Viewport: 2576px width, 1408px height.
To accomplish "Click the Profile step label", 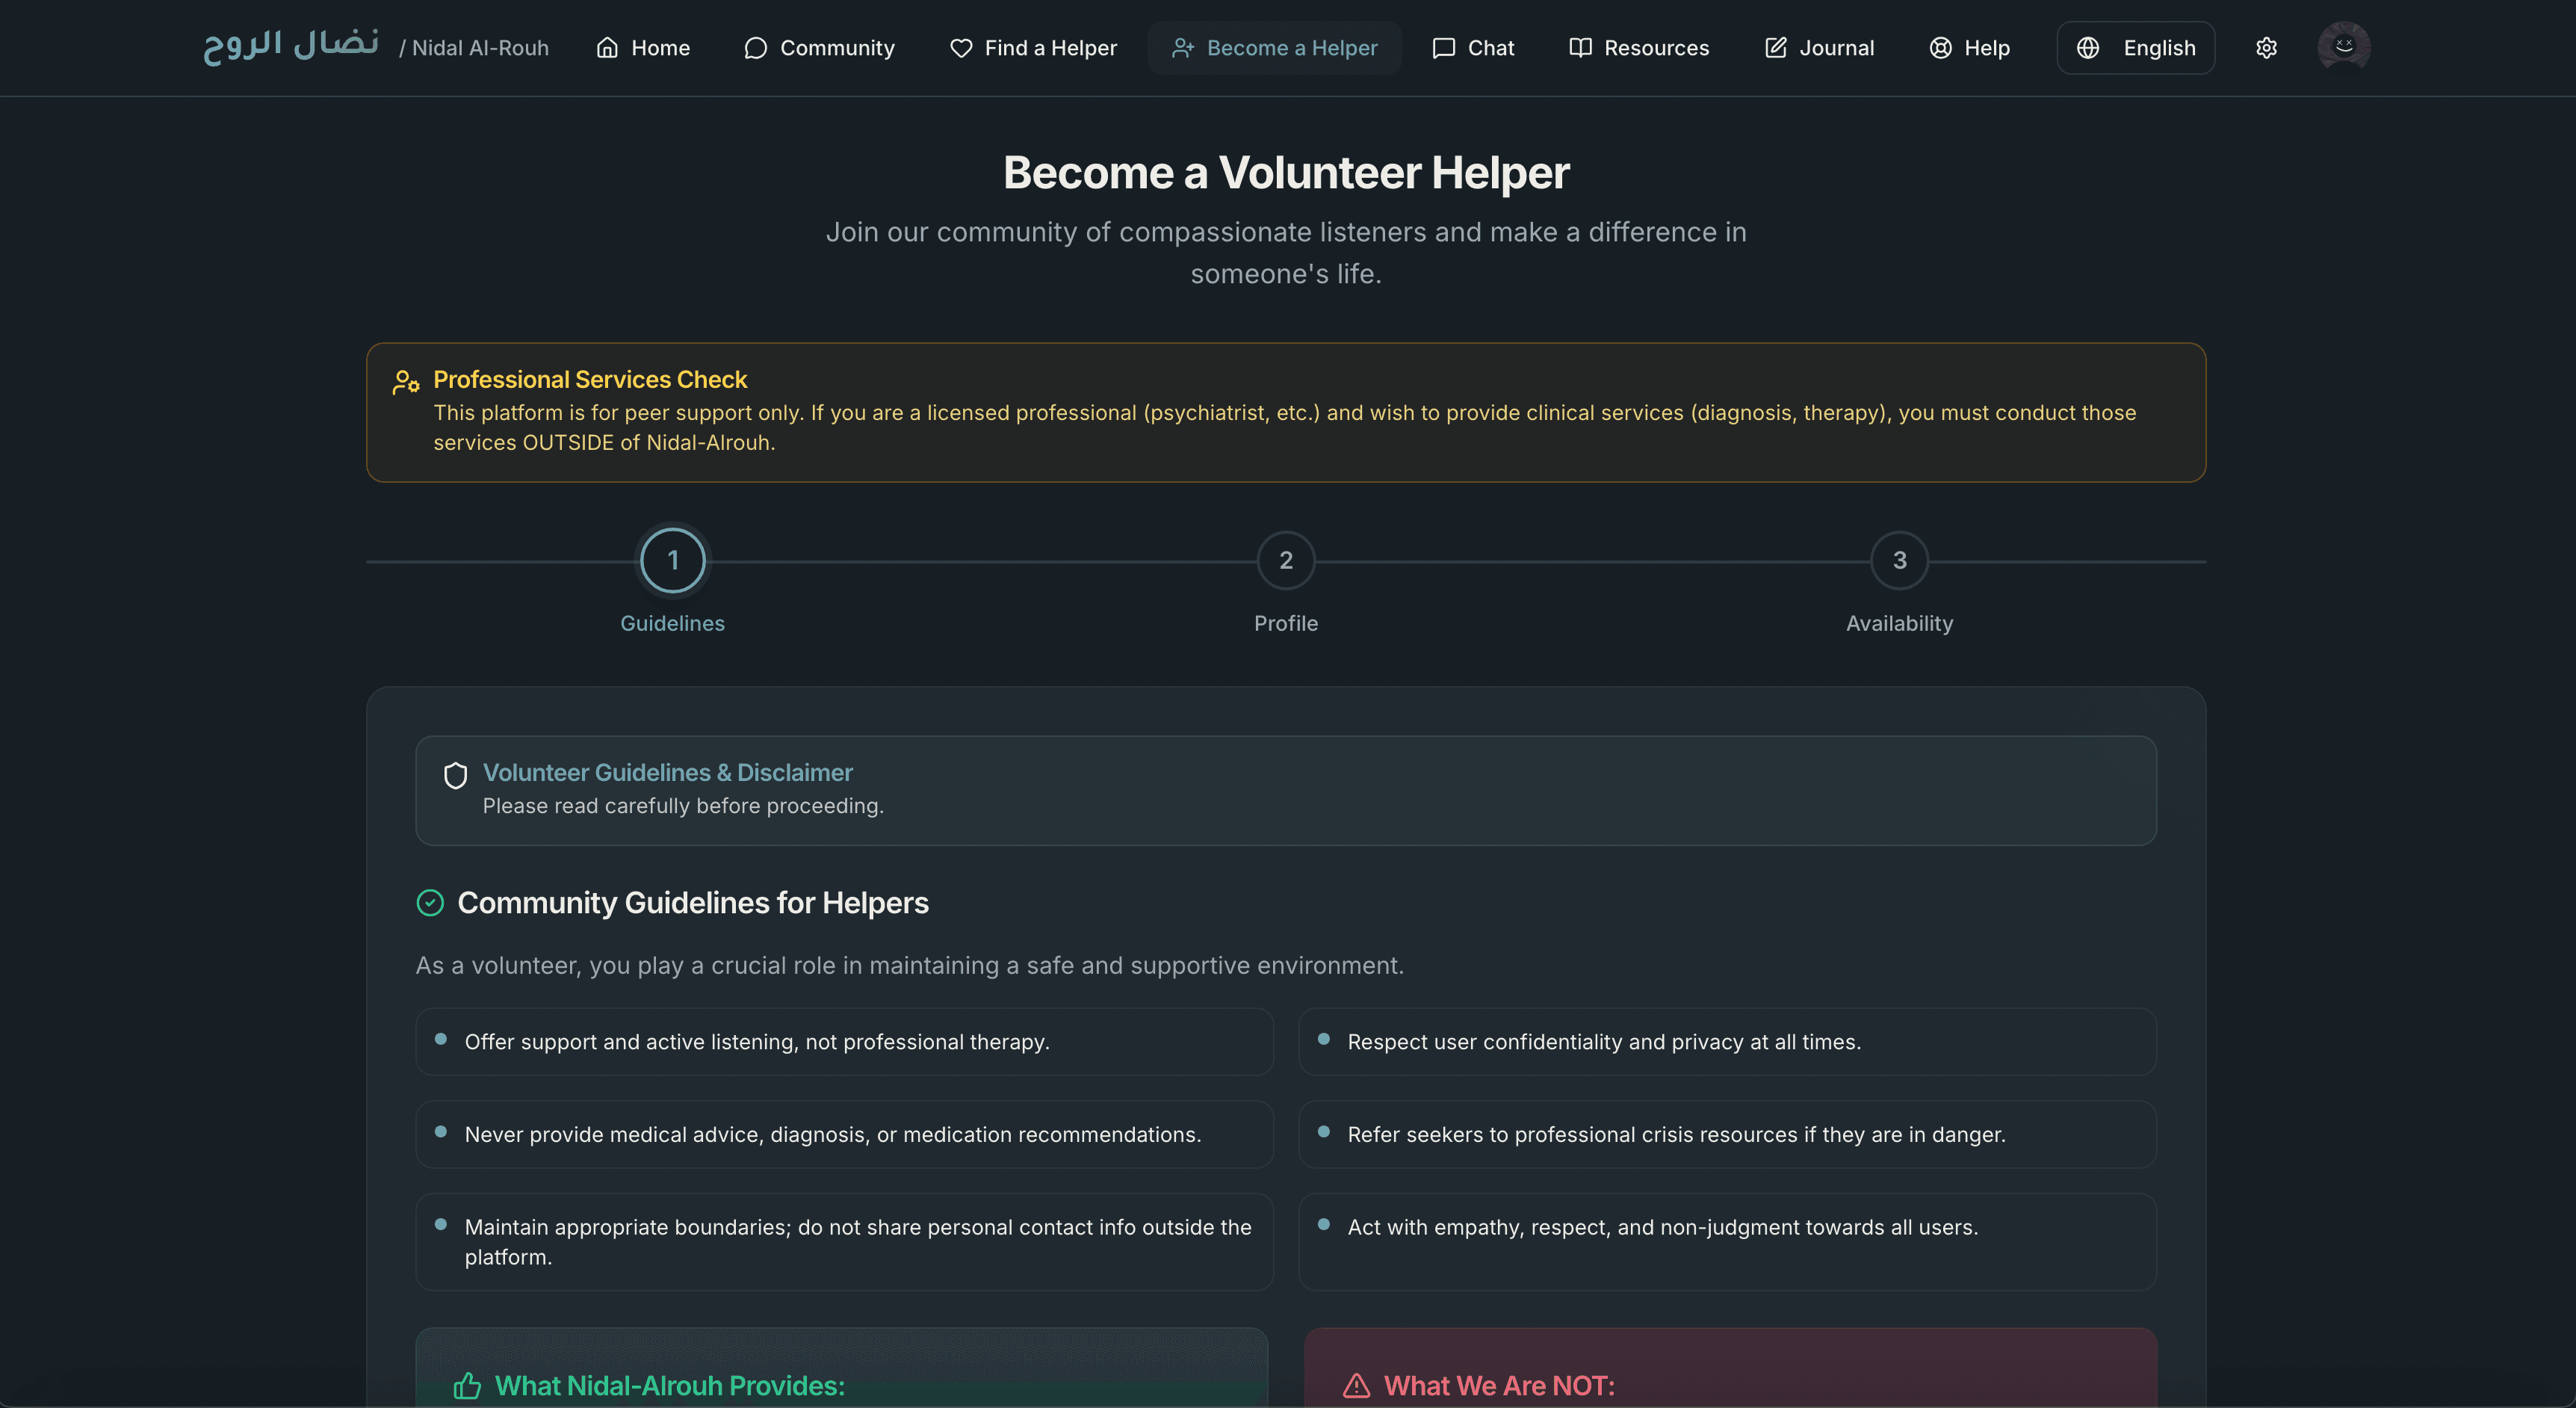I will pyautogui.click(x=1286, y=623).
